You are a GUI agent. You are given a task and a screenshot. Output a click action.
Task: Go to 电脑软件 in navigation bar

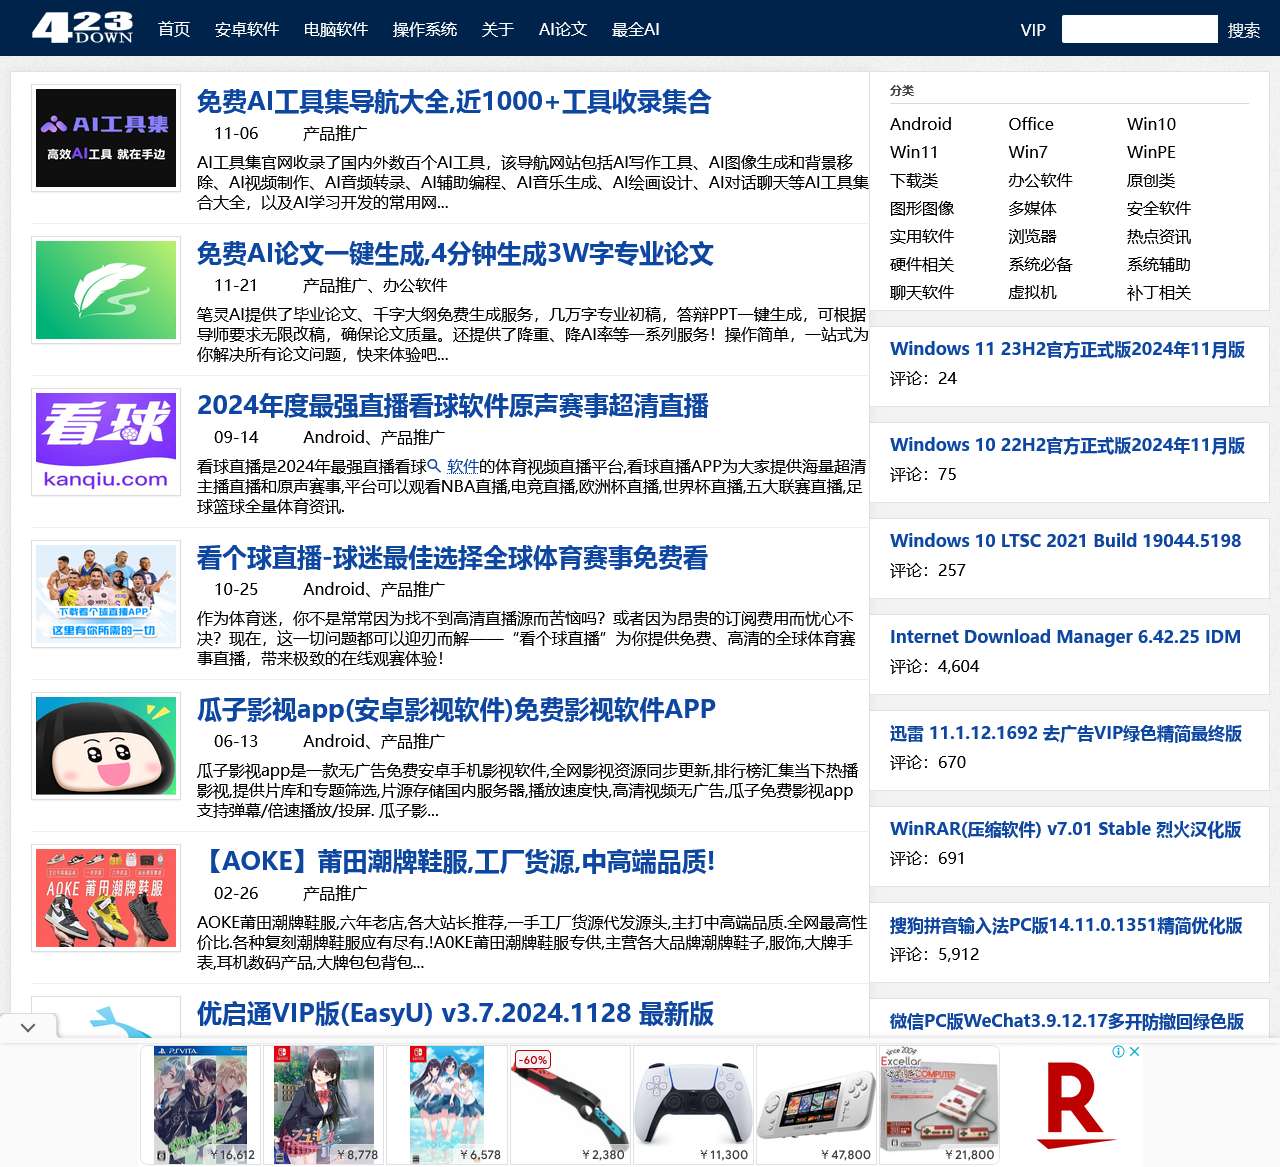point(336,29)
